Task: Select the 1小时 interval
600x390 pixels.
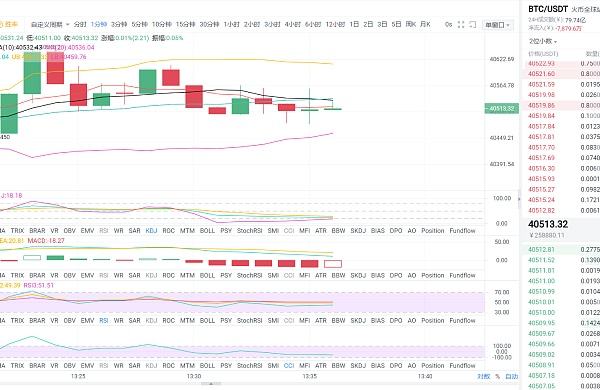Action: coord(232,24)
